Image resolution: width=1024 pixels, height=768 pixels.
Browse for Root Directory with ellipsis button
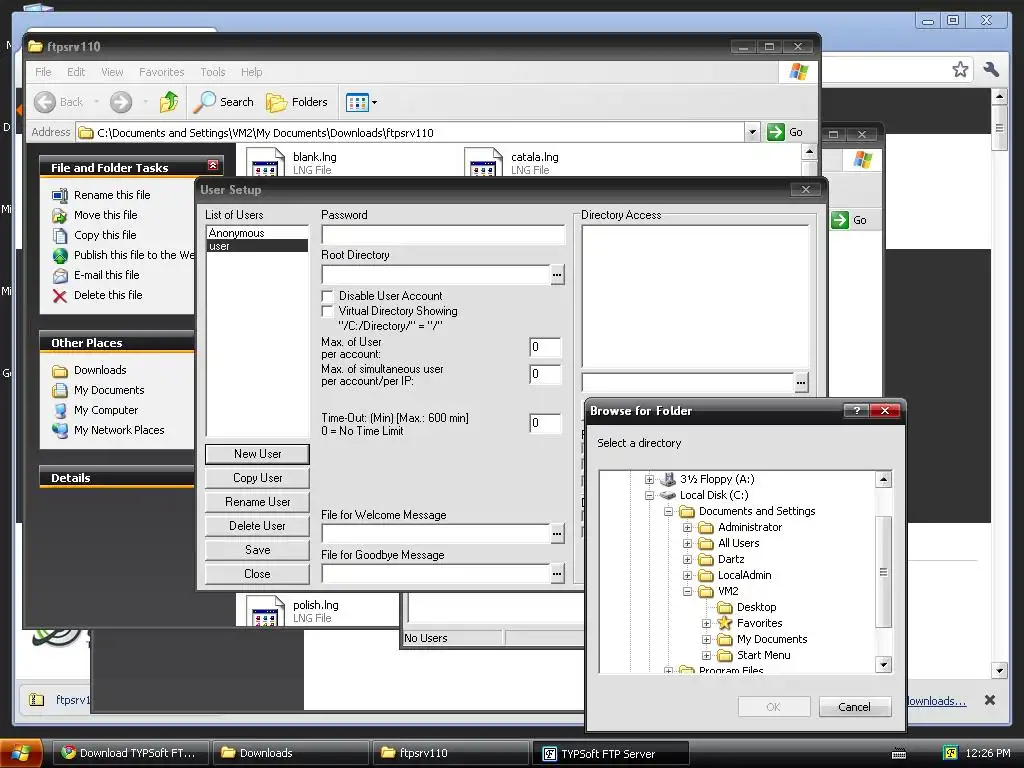tap(556, 275)
